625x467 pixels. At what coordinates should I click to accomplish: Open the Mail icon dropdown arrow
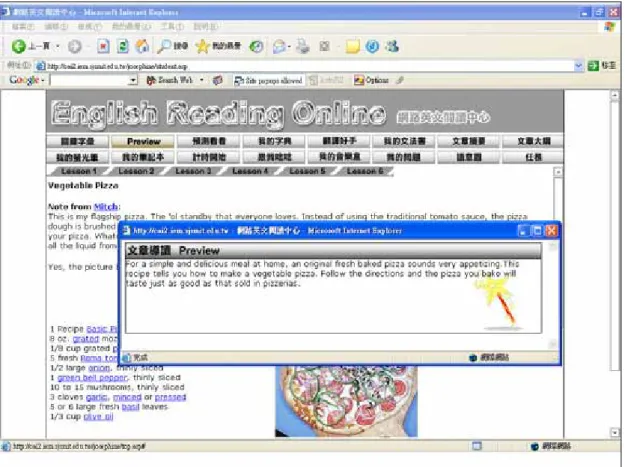pyautogui.click(x=289, y=47)
